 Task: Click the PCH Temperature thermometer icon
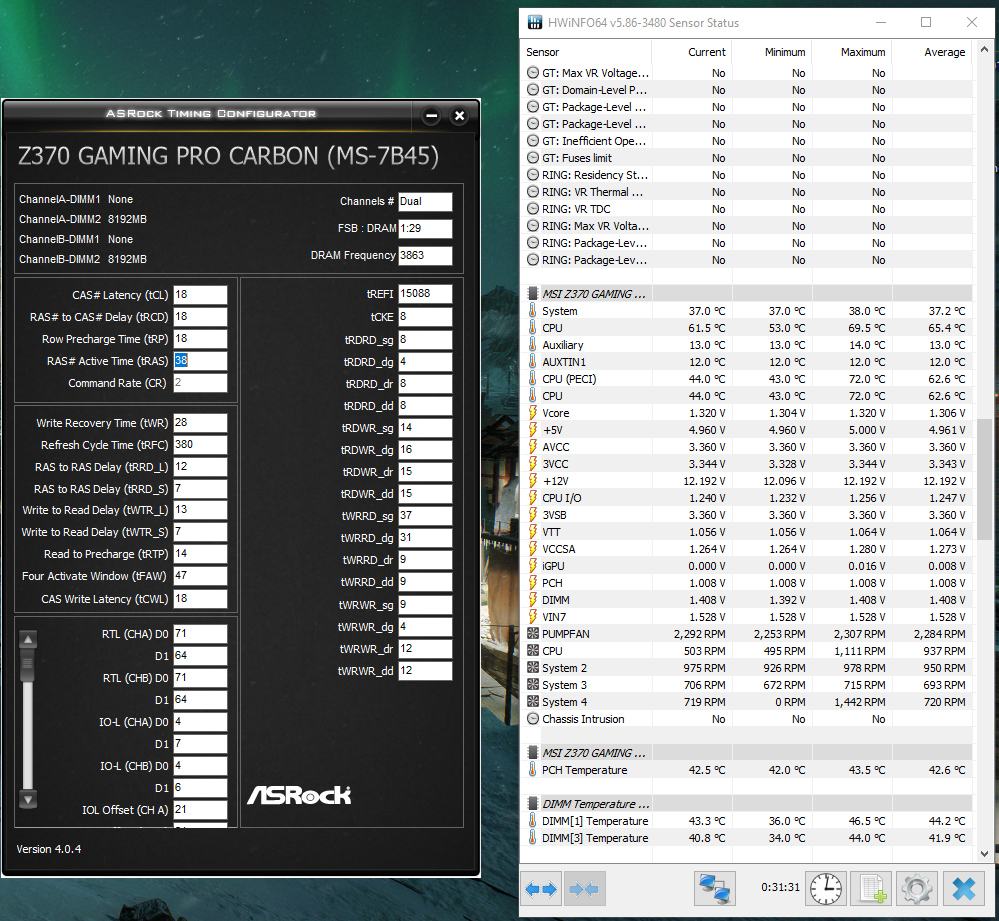tap(533, 770)
